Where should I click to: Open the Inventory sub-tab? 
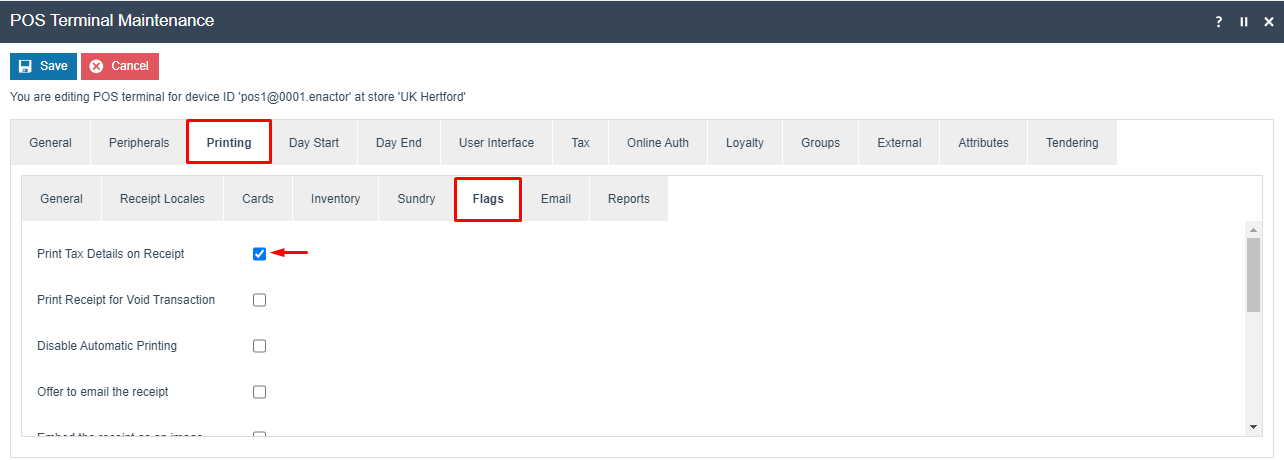click(x=336, y=199)
